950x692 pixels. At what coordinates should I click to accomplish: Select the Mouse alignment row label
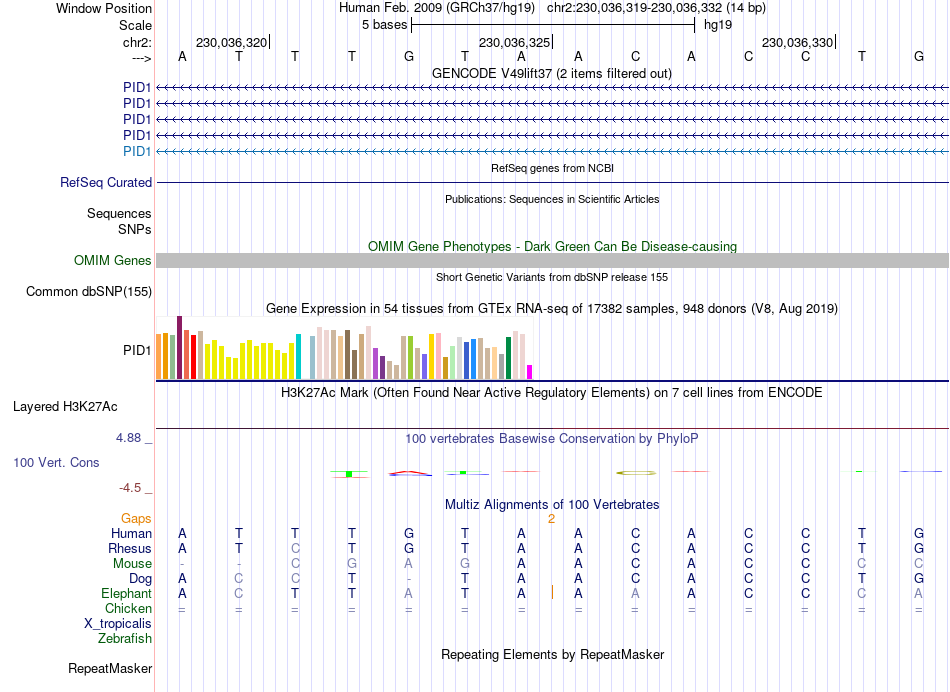(132, 564)
